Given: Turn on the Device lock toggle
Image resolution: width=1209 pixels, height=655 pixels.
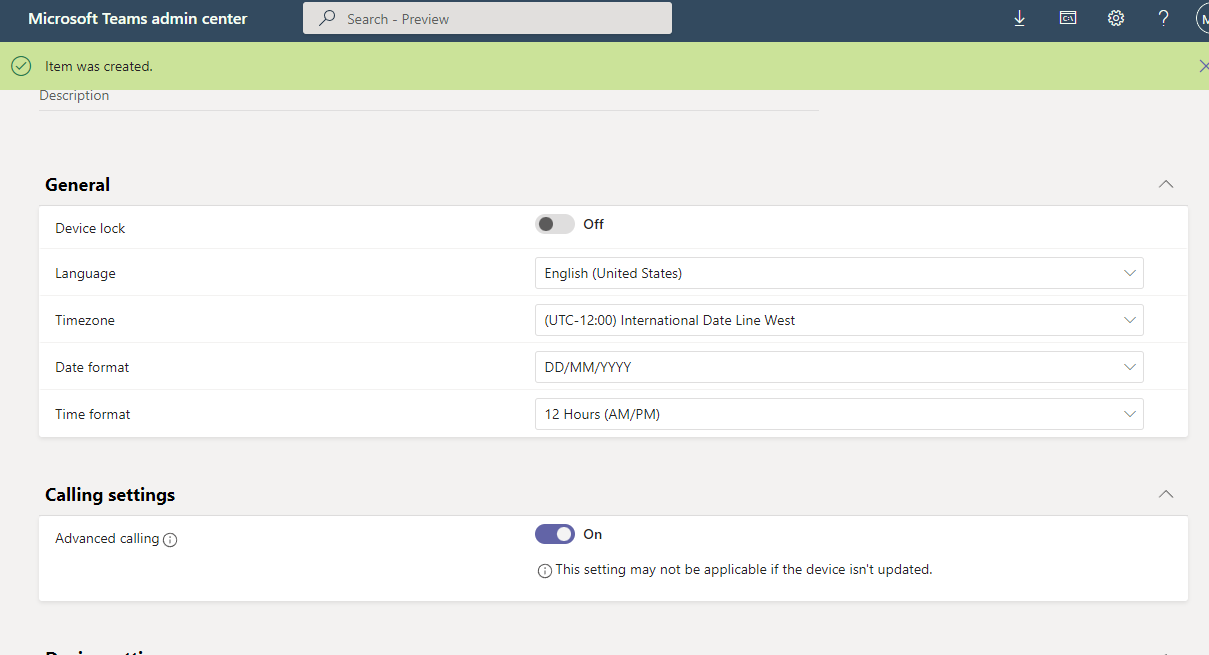Looking at the screenshot, I should pos(555,224).
